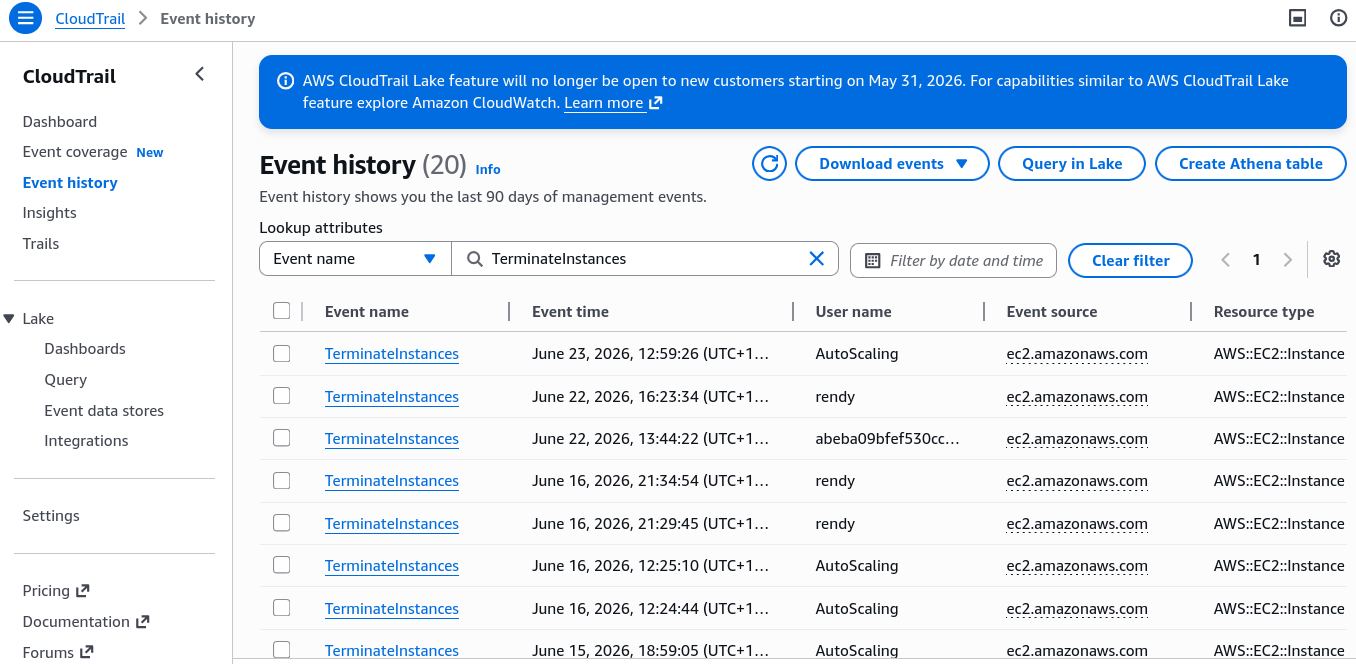Click user name rendy at June 16, 21:34:54

click(x=835, y=481)
